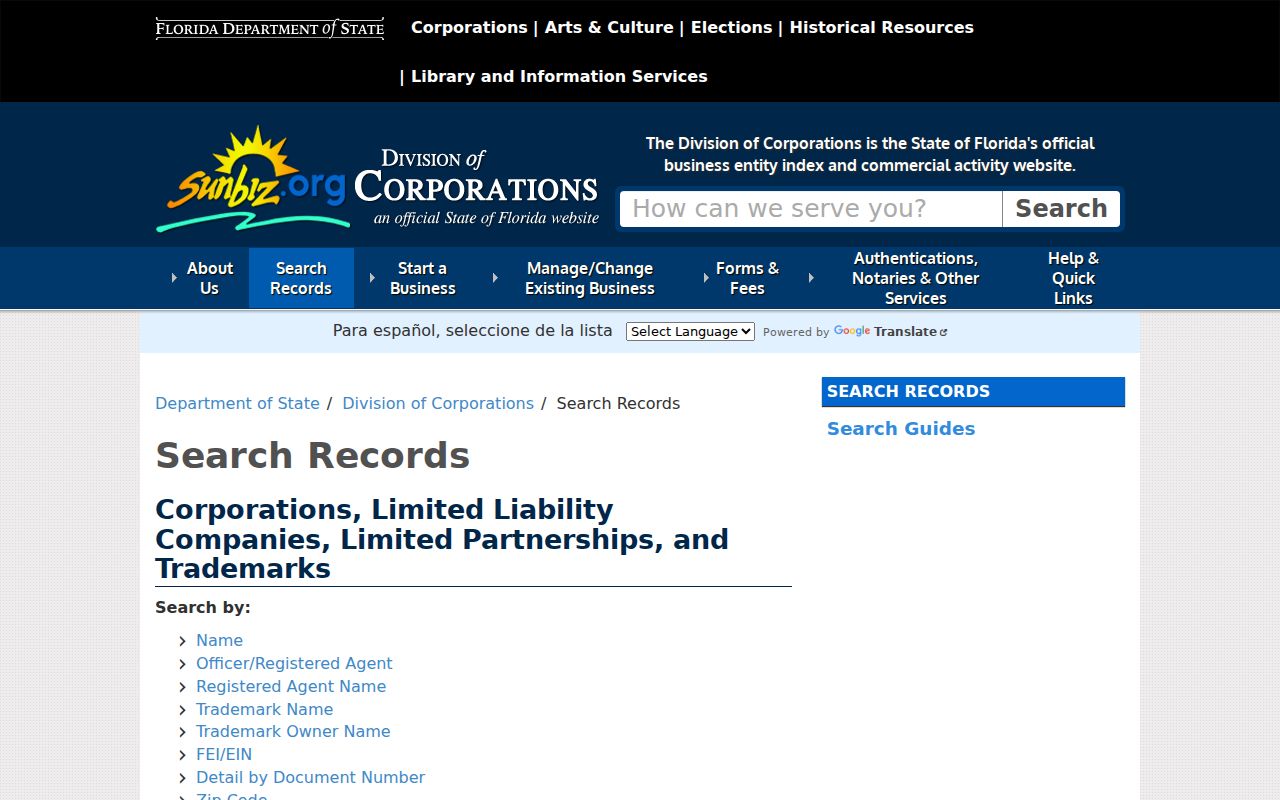Viewport: 1280px width, 800px height.
Task: Click chevron bullet beside Name link
Action: (183, 641)
